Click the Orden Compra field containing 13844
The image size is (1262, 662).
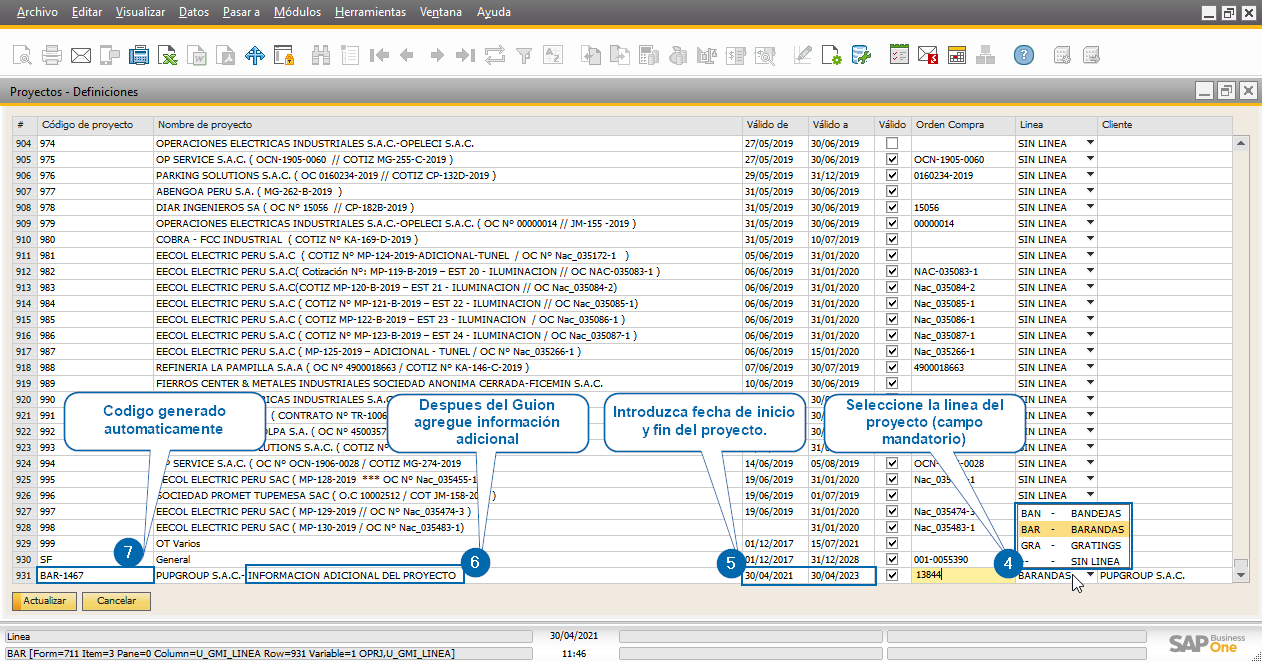pos(962,575)
